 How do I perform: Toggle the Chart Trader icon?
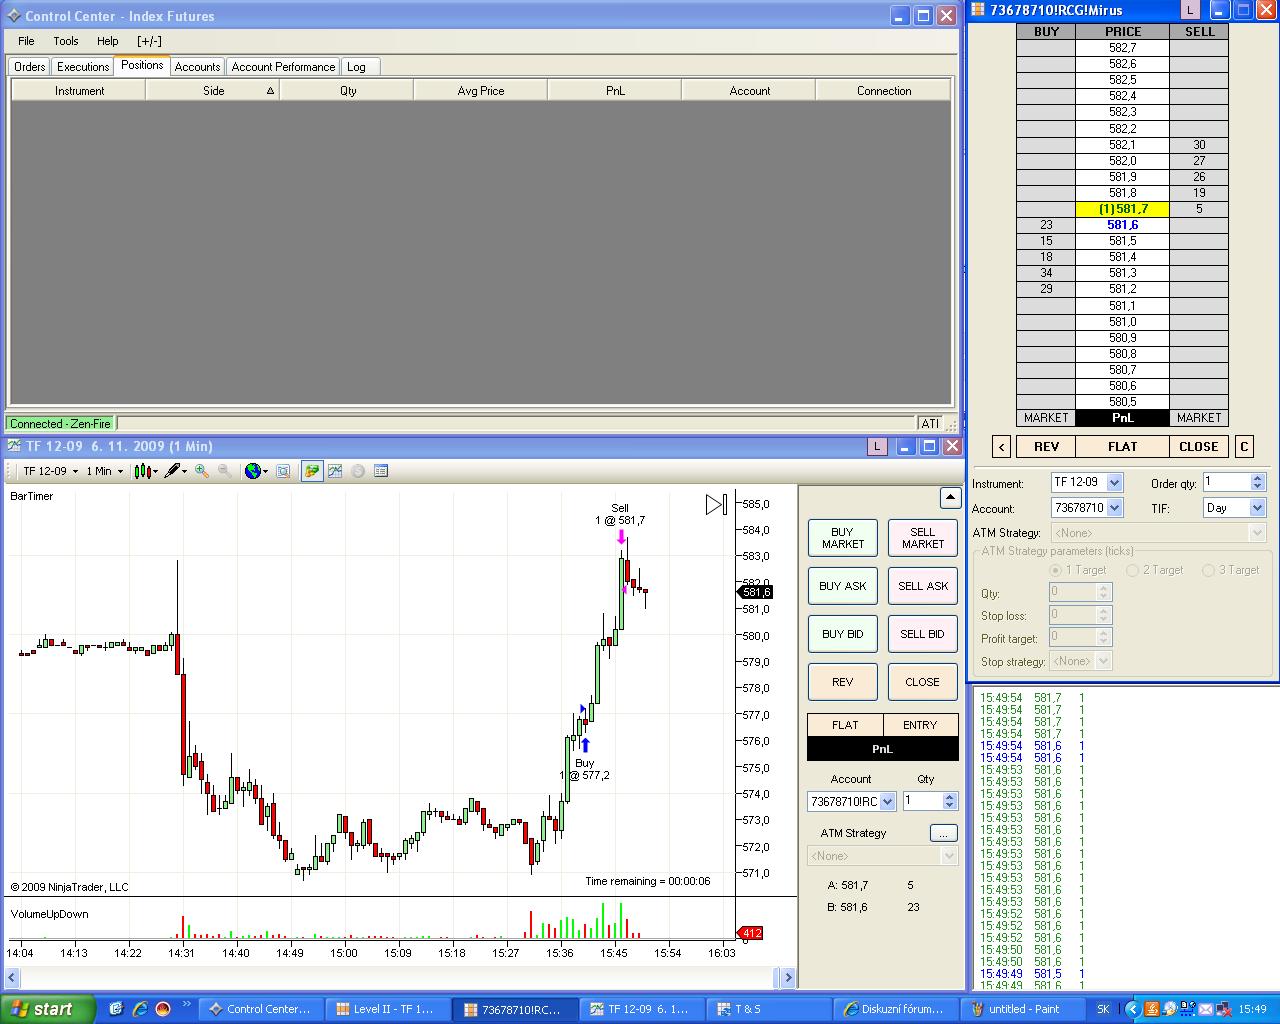coord(312,471)
